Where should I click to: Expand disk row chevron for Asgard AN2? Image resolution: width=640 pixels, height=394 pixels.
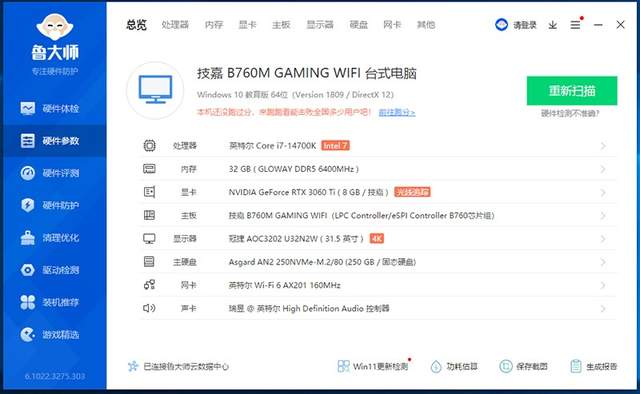(603, 262)
